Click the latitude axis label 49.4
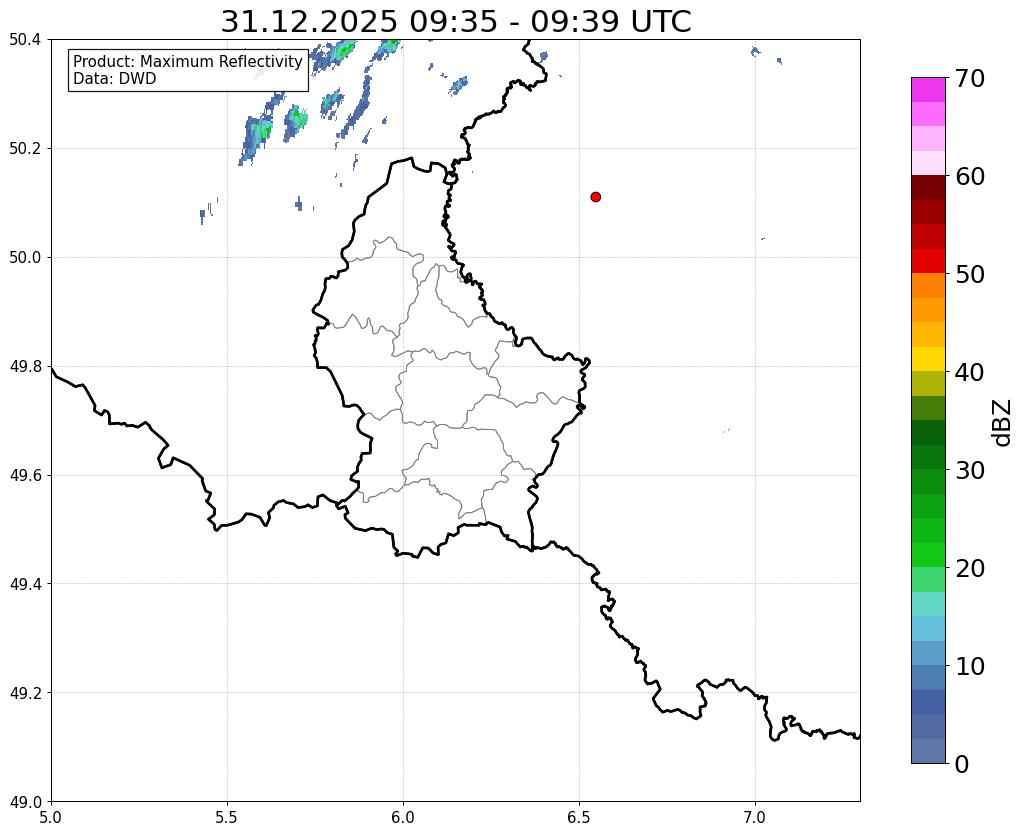Image resolution: width=1023 pixels, height=834 pixels. pos(25,584)
